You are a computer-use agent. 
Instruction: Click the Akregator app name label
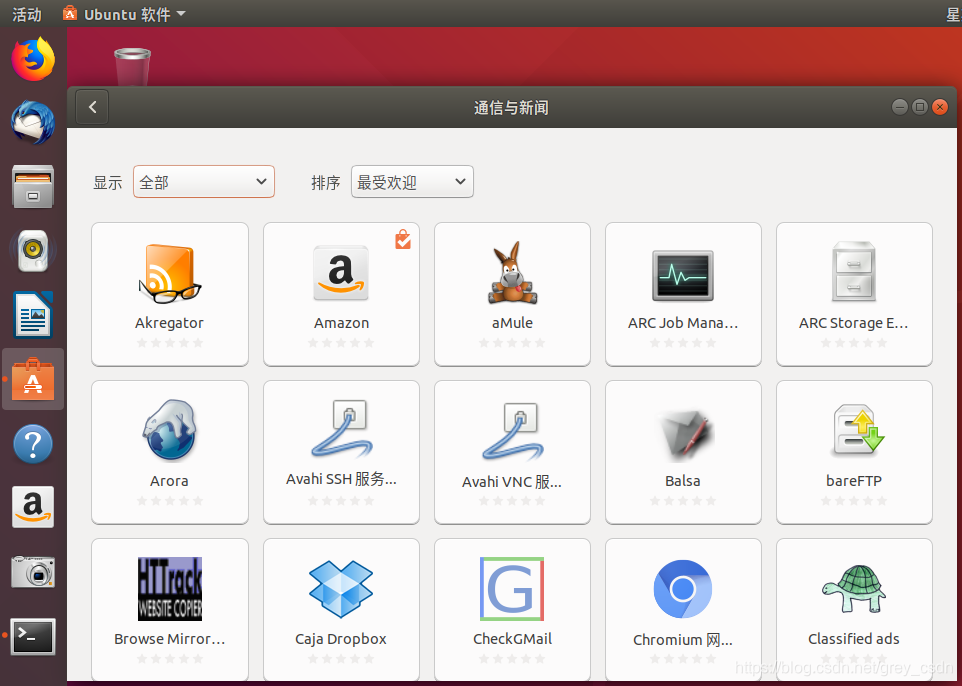169,323
